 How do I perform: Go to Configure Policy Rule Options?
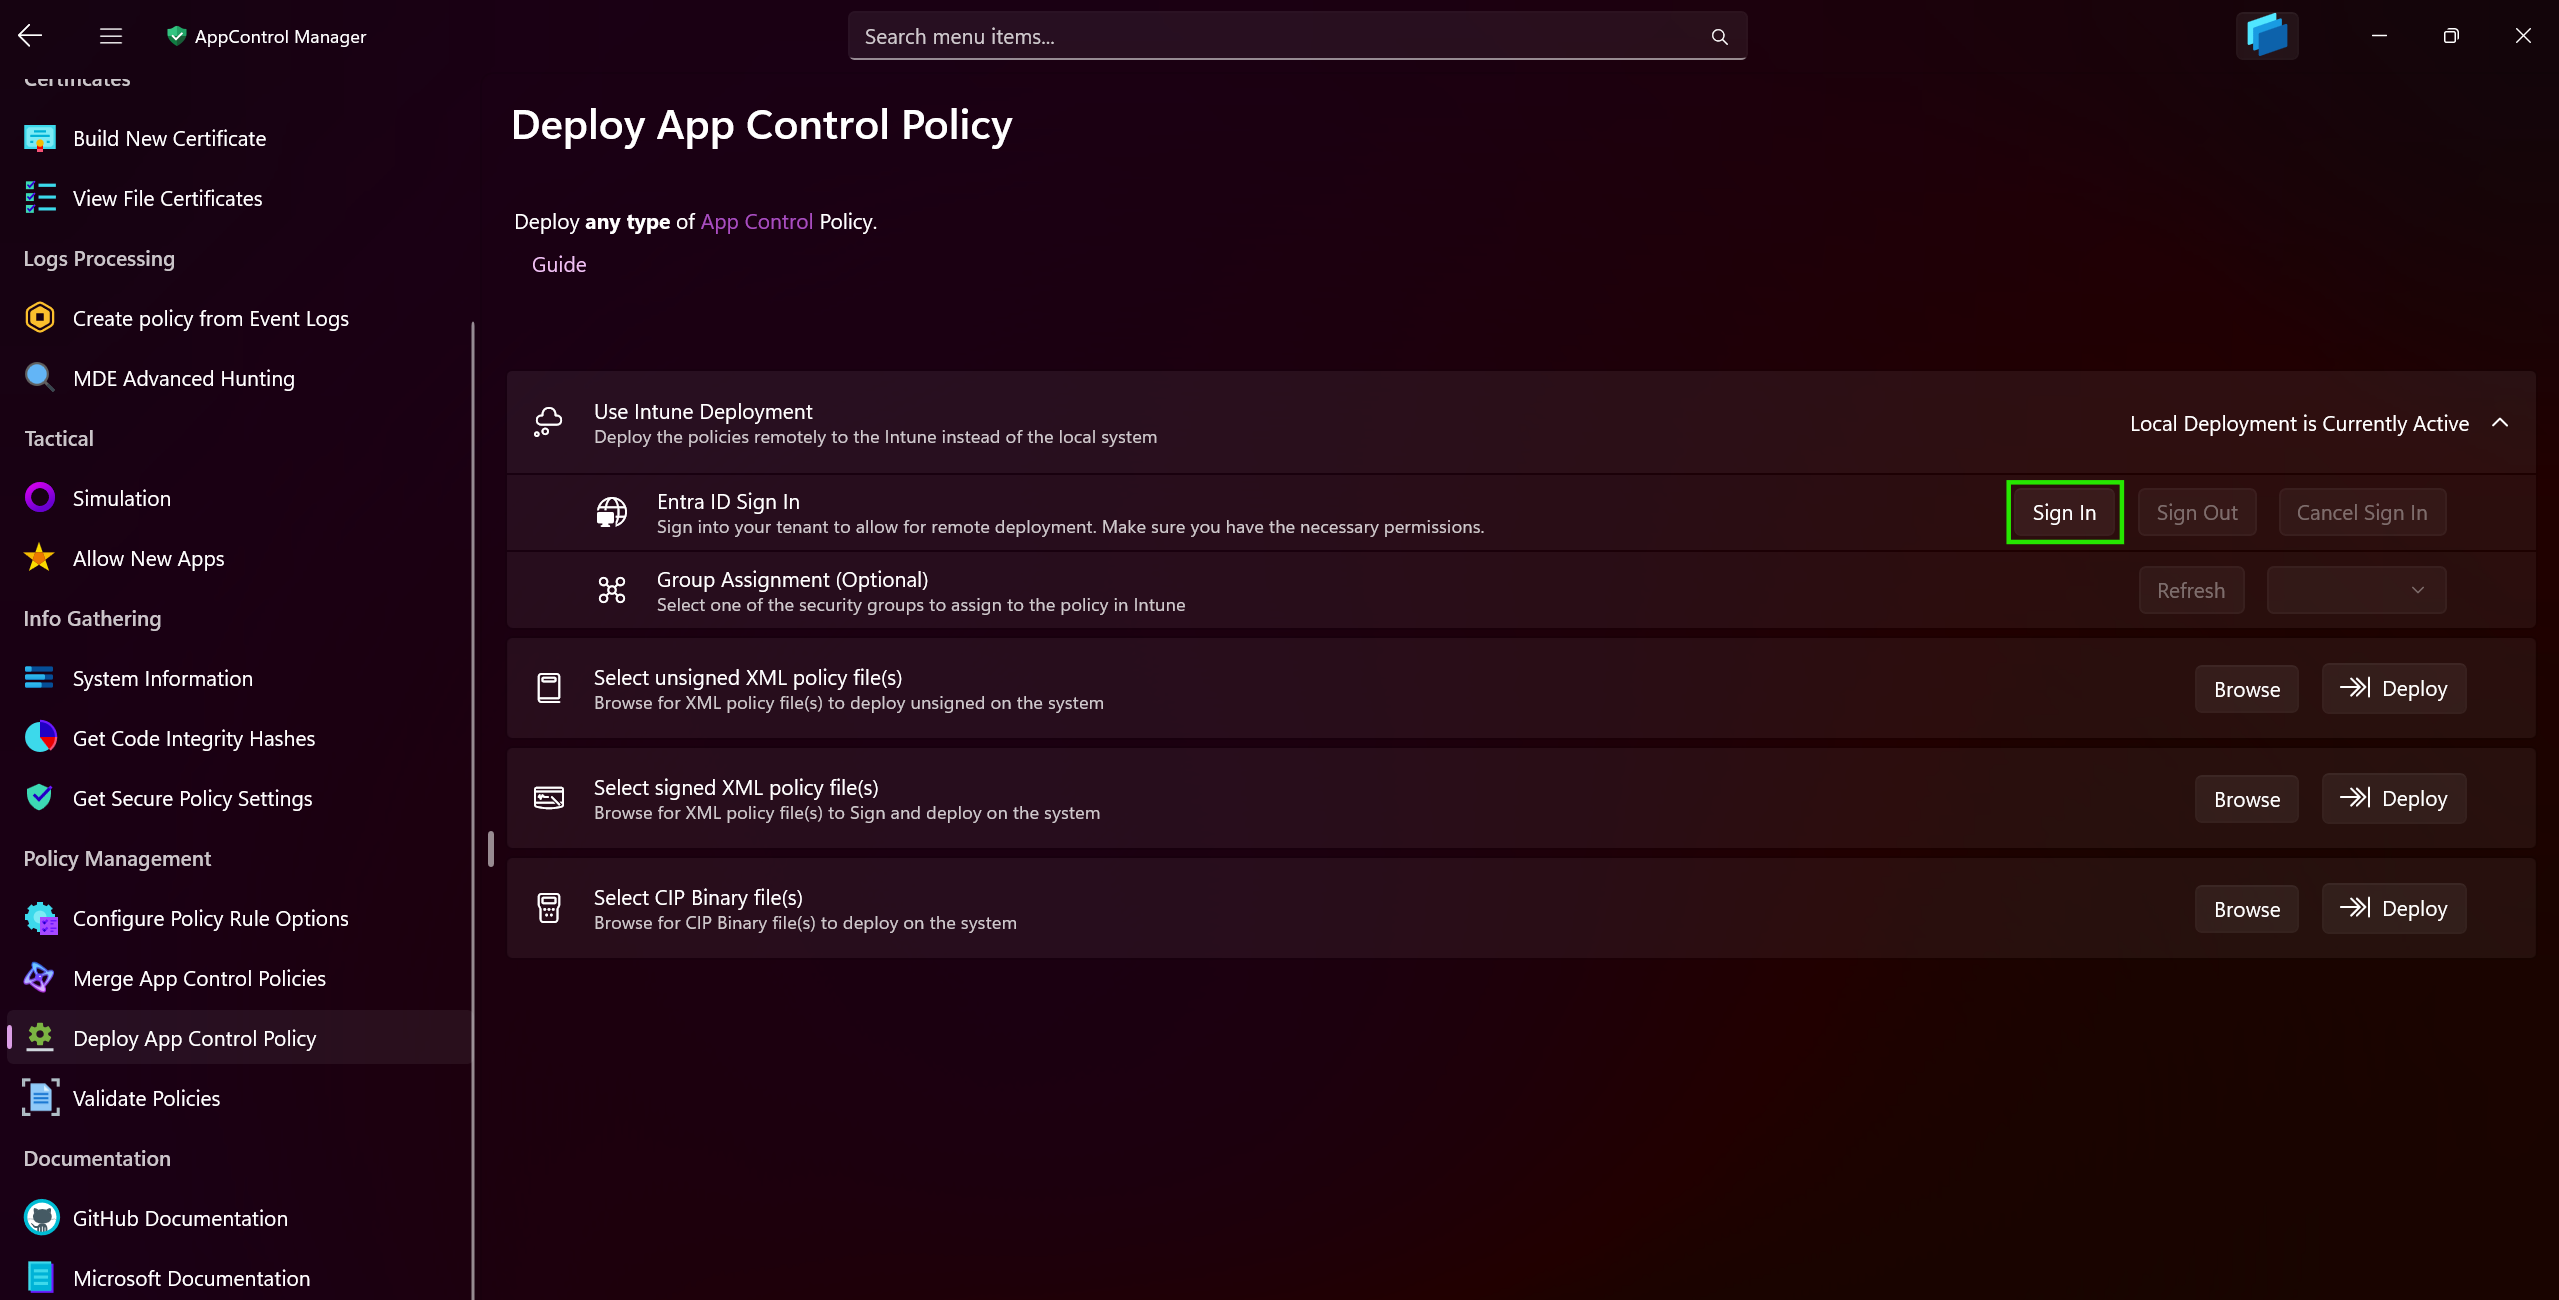pyautogui.click(x=210, y=918)
